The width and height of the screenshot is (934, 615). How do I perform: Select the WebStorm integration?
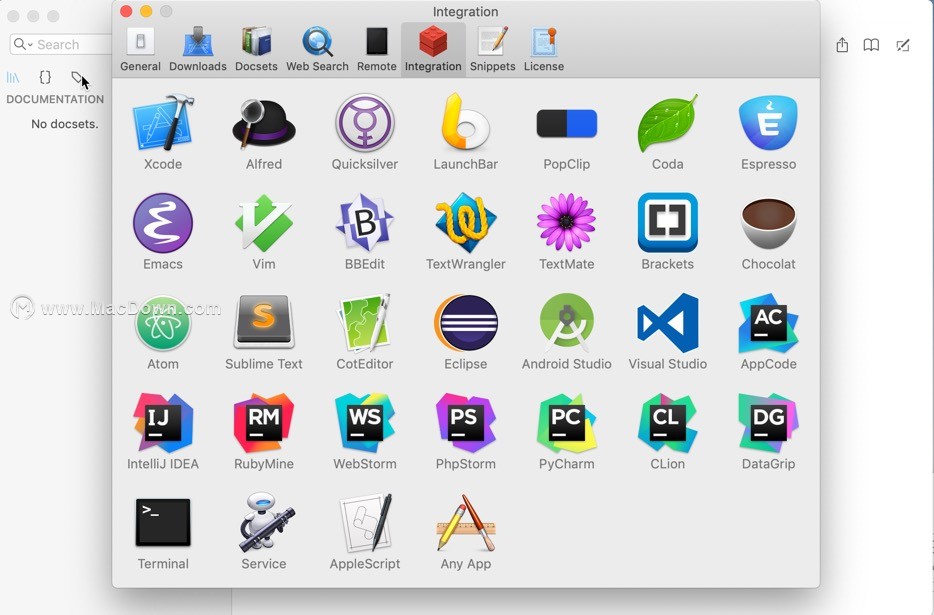point(365,423)
